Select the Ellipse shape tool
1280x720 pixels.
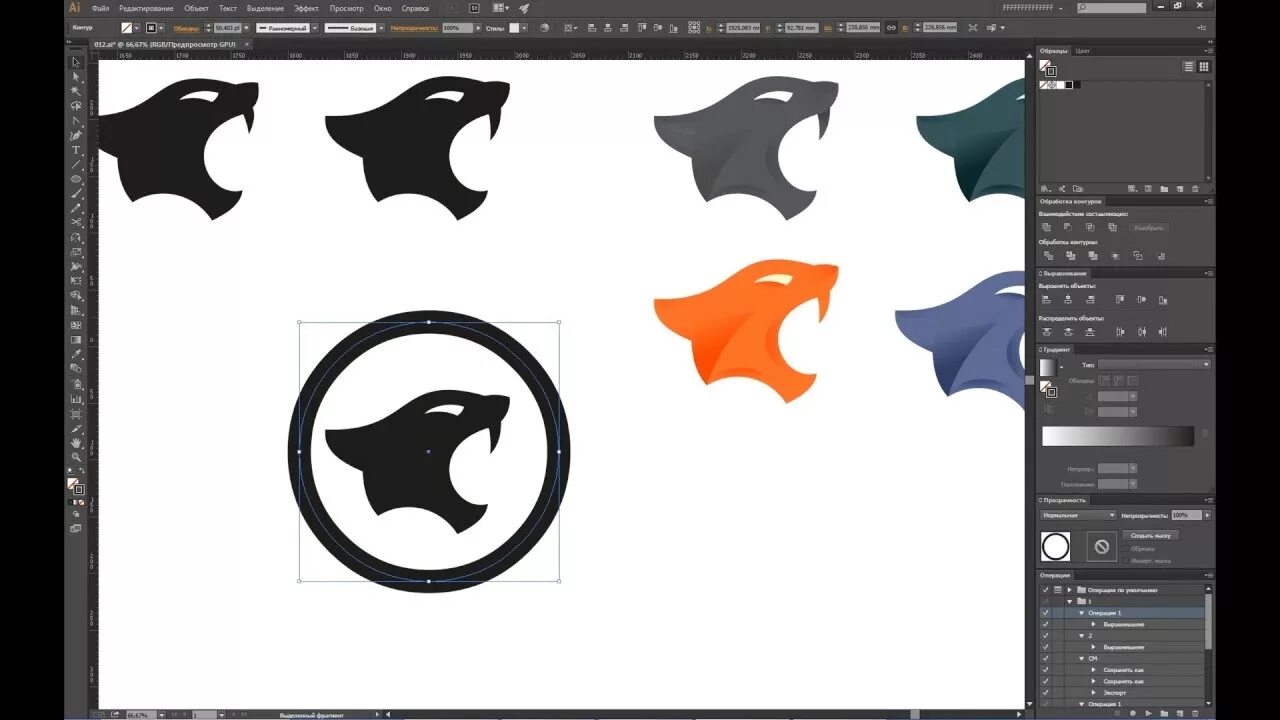click(76, 179)
